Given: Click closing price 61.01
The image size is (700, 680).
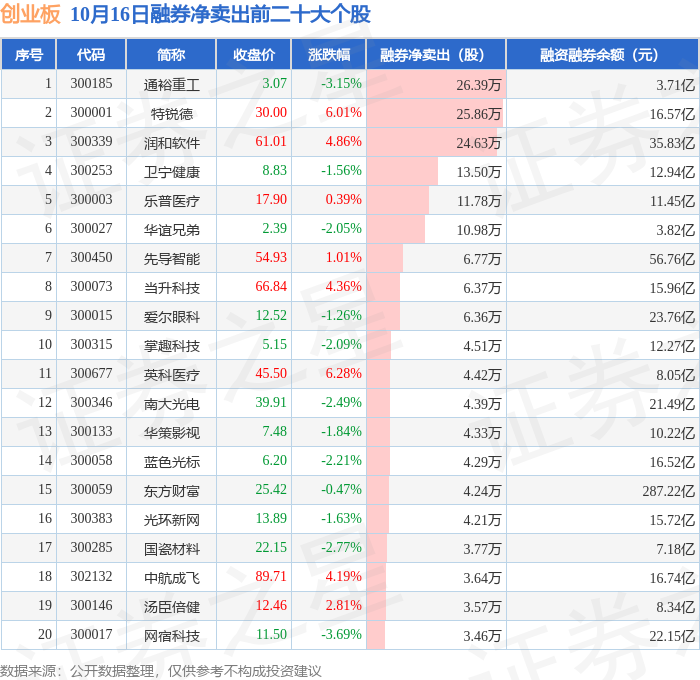Looking at the screenshot, I should pyautogui.click(x=271, y=142).
